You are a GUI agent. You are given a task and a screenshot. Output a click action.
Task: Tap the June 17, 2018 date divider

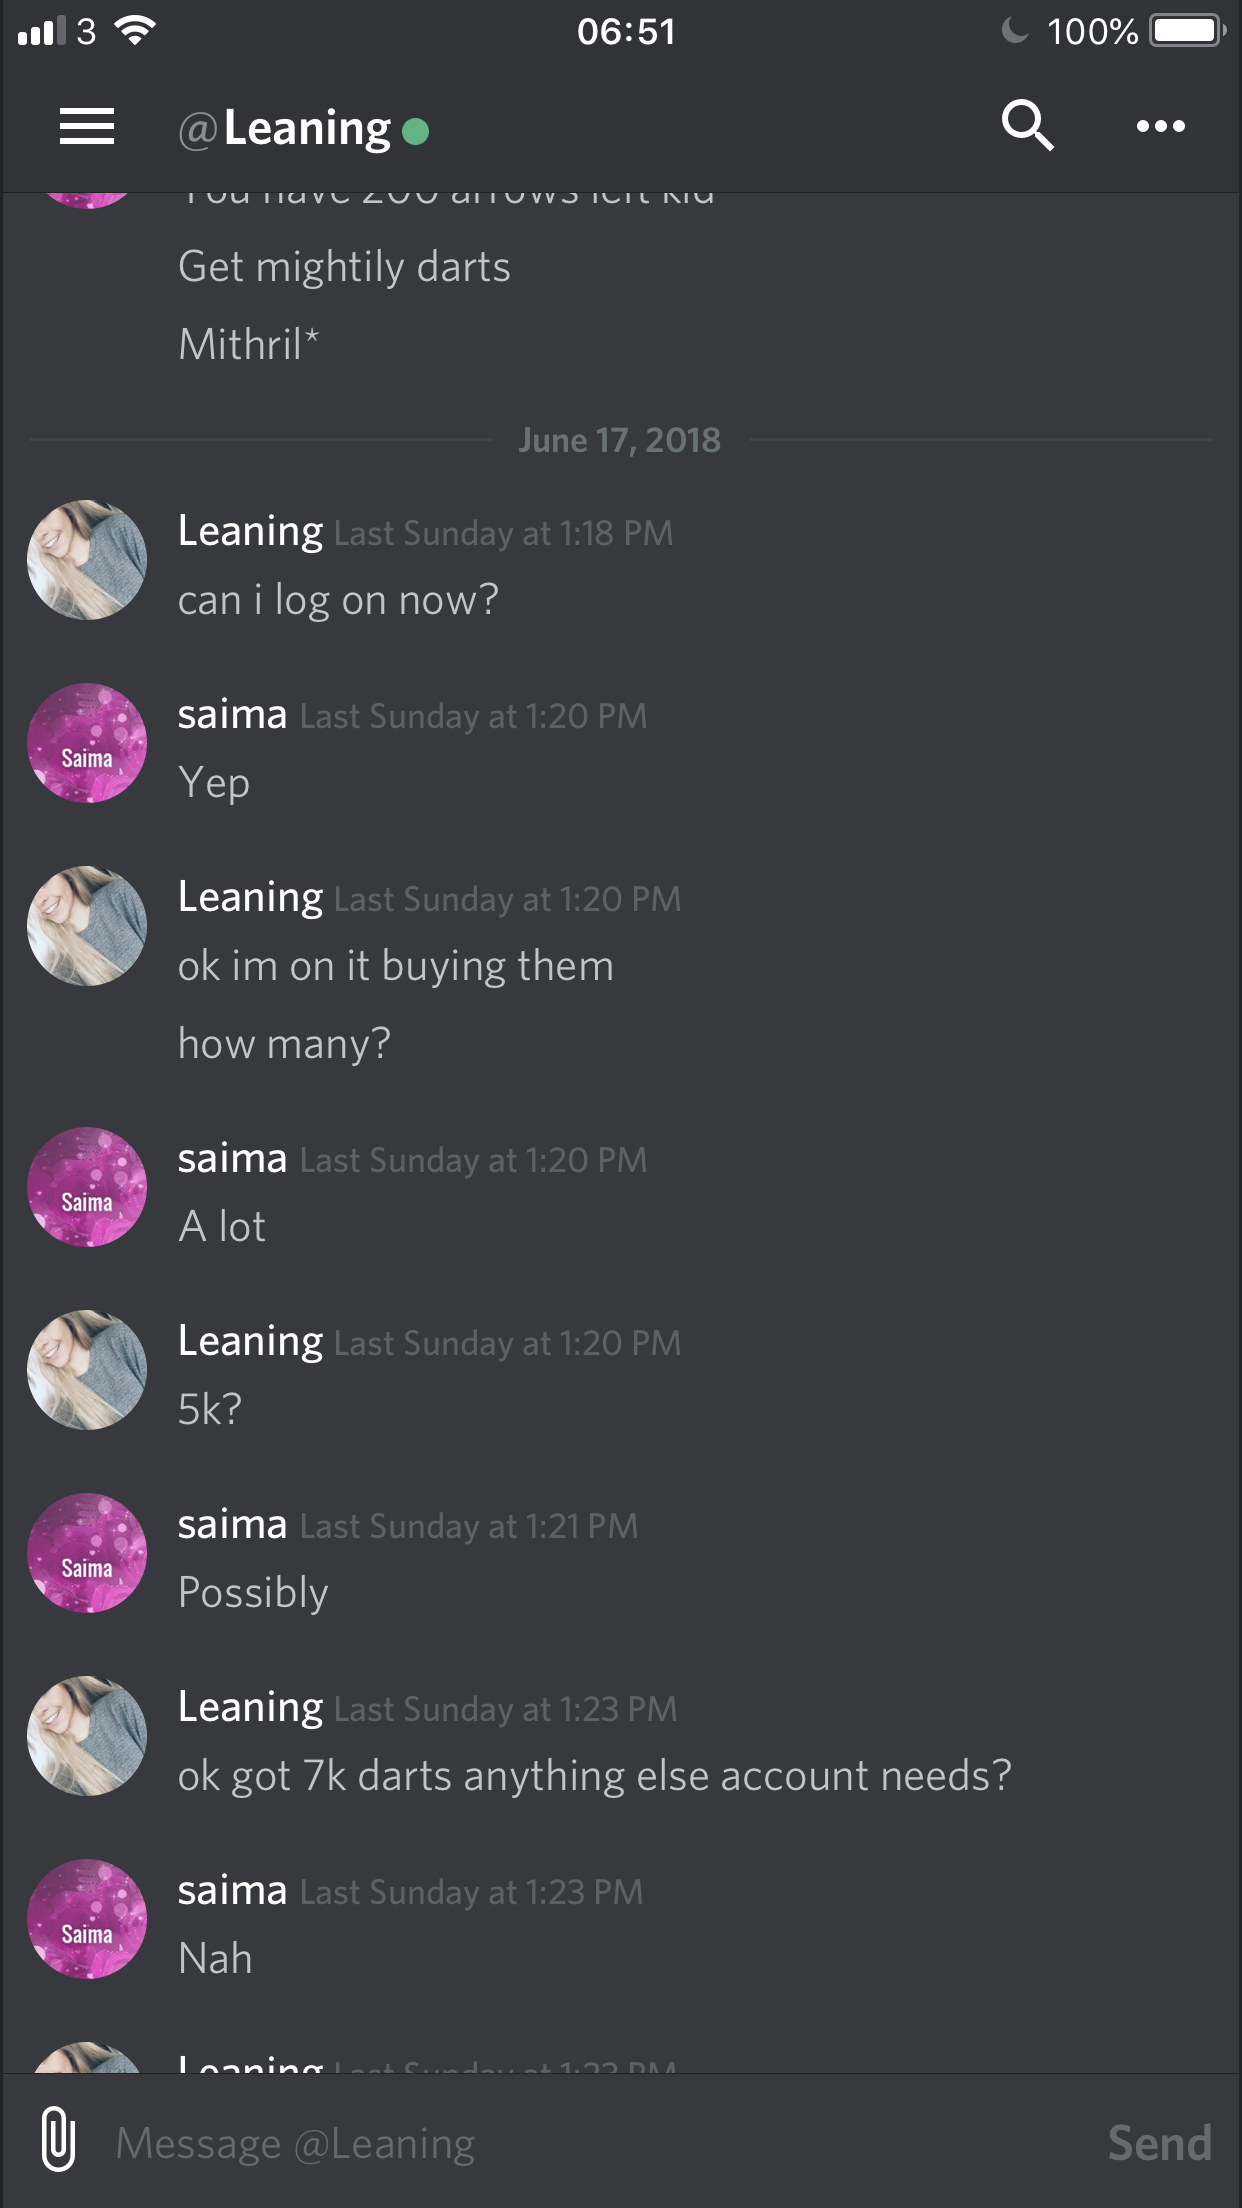click(x=619, y=440)
